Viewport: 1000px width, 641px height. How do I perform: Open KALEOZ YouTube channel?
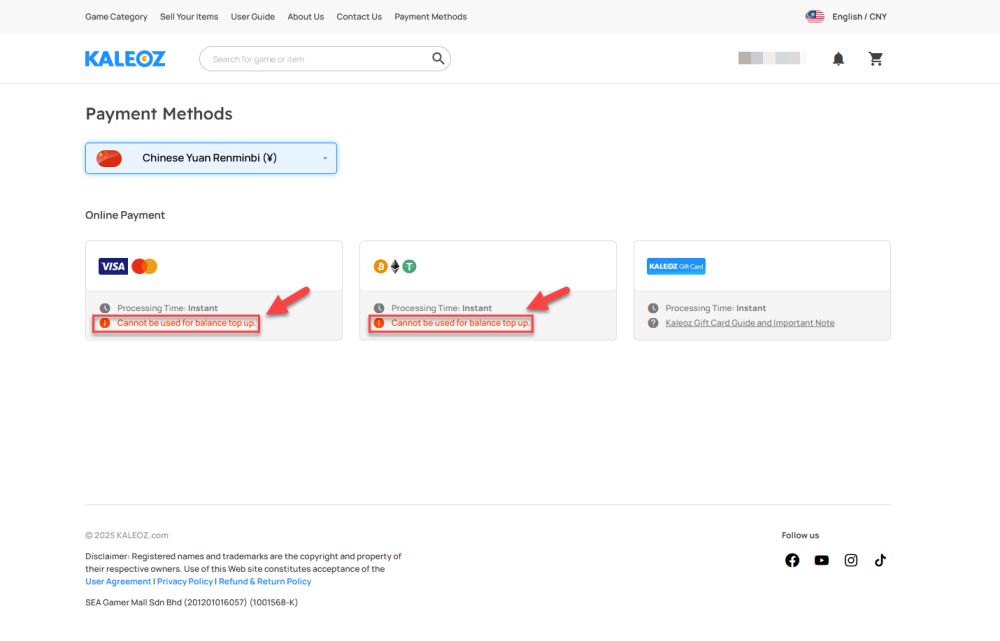click(821, 560)
